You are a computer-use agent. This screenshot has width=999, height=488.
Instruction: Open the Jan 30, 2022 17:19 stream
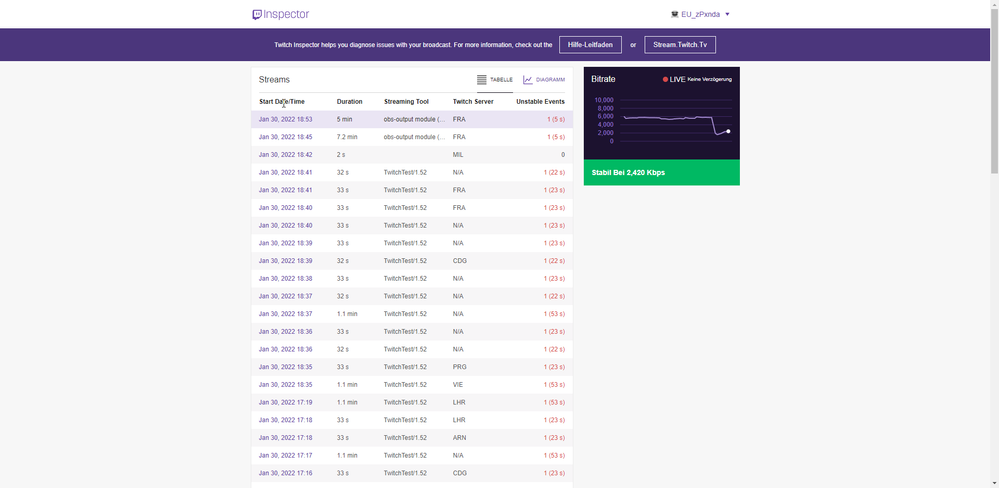[x=285, y=402]
